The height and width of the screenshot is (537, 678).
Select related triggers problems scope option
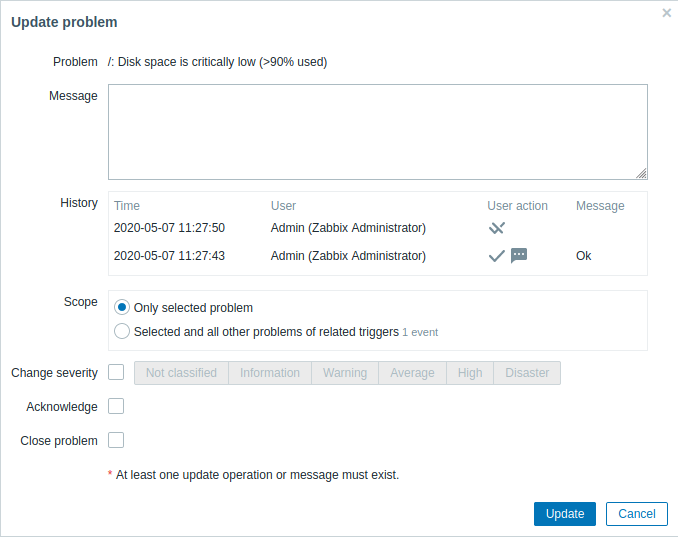coord(122,331)
